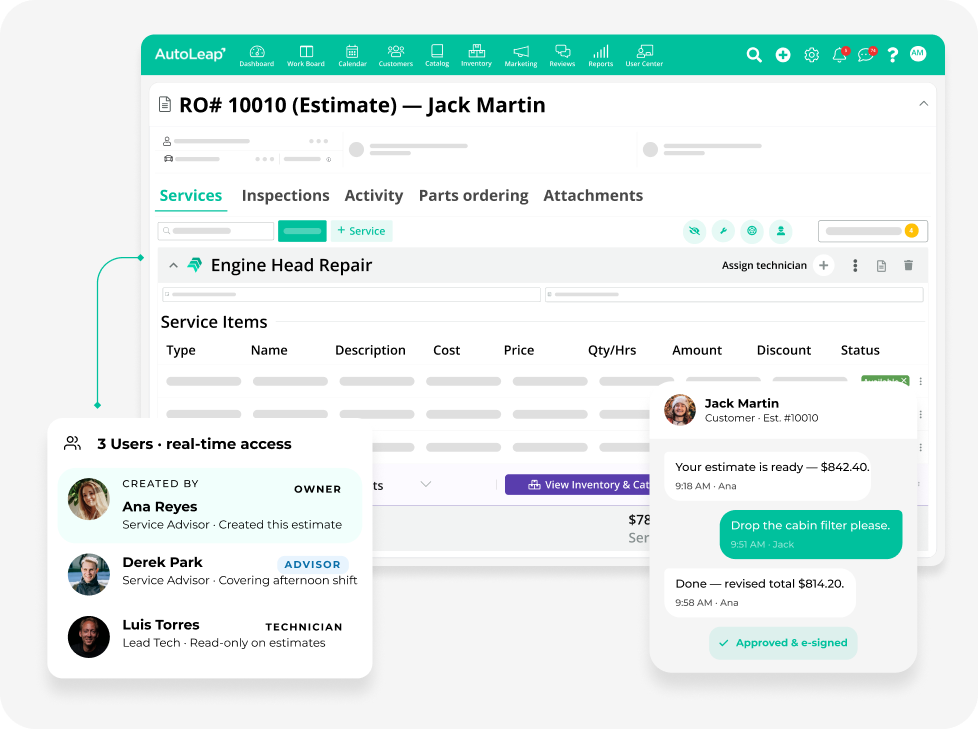
Task: Click 'Your estimate is ready' message
Action: tap(767, 476)
